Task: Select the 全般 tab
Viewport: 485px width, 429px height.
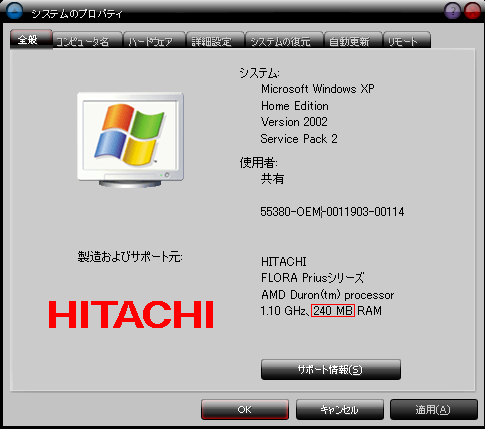Action: 31,40
